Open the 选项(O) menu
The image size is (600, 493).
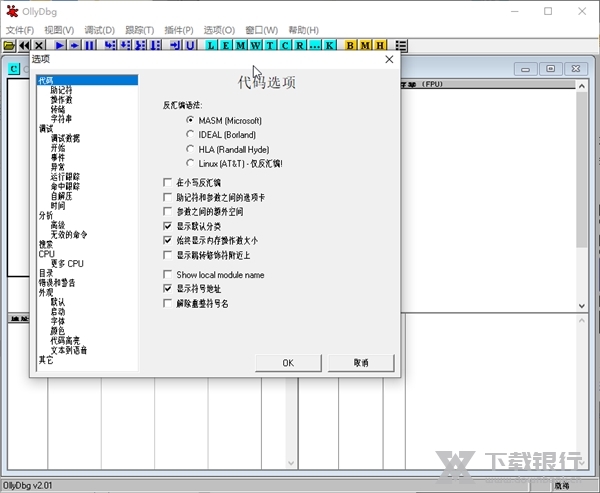point(219,30)
